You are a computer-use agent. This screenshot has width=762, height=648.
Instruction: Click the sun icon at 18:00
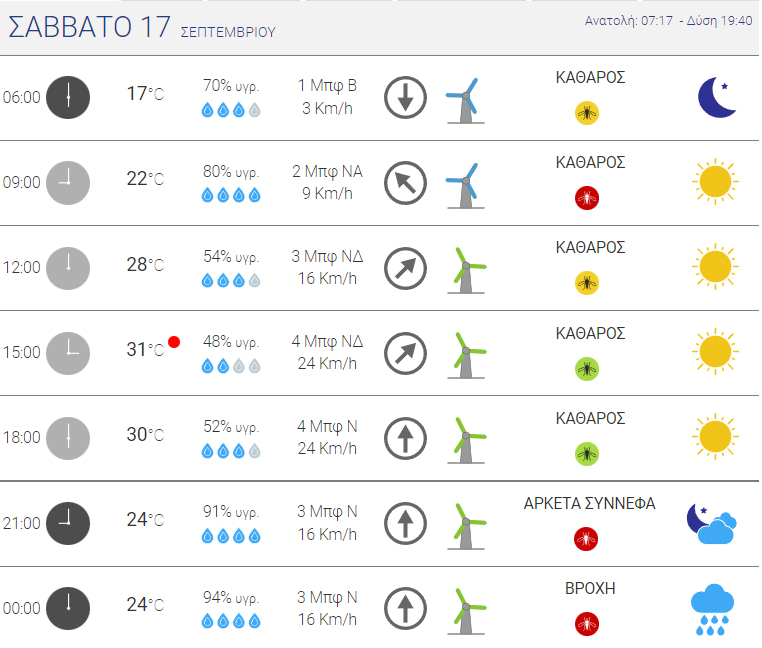715,437
